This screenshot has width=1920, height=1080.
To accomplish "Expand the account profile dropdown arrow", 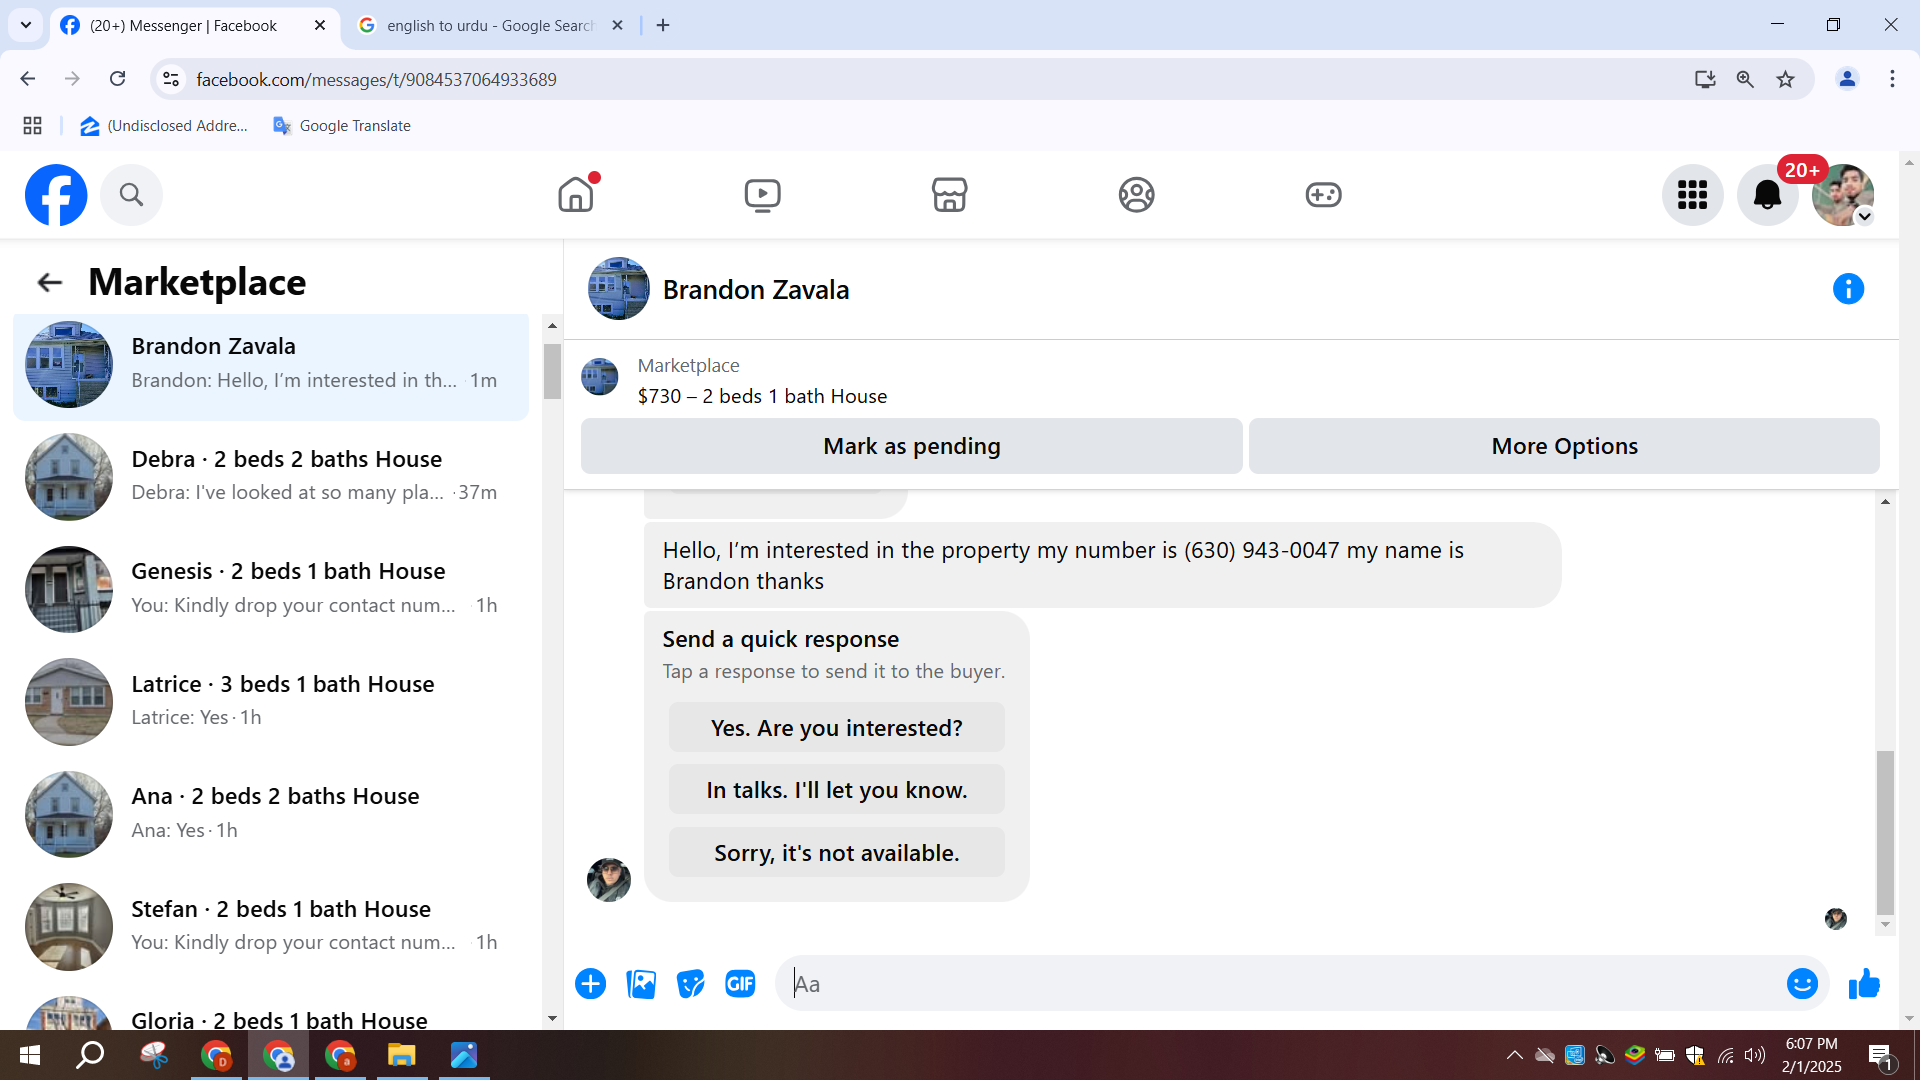I will pyautogui.click(x=1864, y=217).
